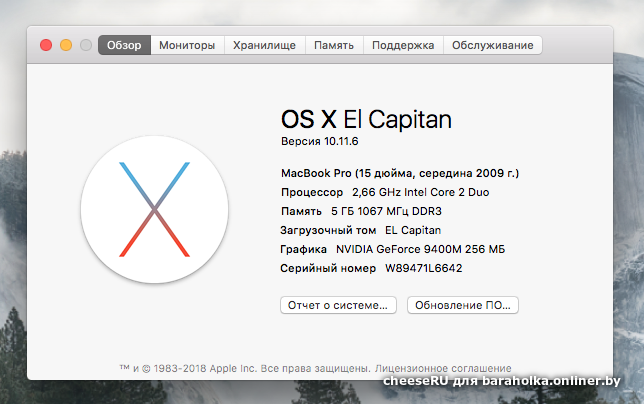Viewport: 644px width, 404px height.
Task: Open the Лицензионное соглашение link
Action: point(443,368)
